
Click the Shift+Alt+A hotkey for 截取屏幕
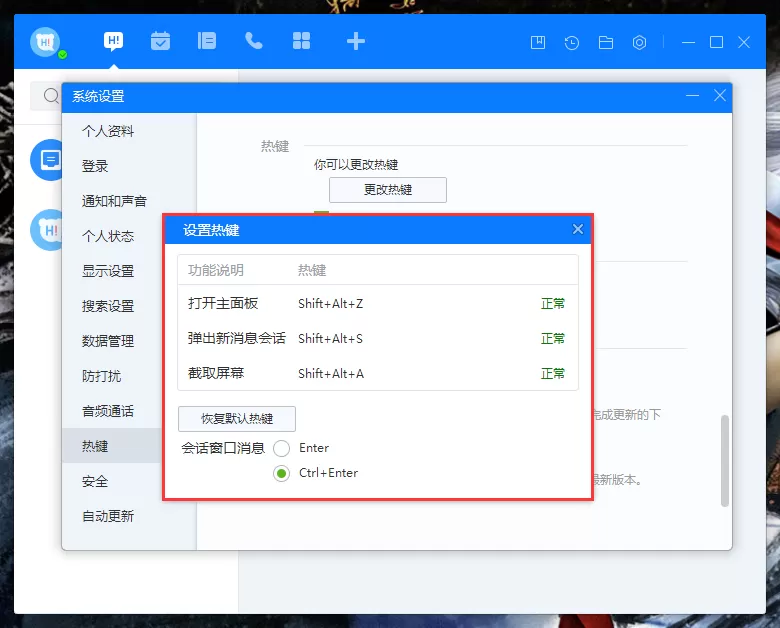point(331,373)
